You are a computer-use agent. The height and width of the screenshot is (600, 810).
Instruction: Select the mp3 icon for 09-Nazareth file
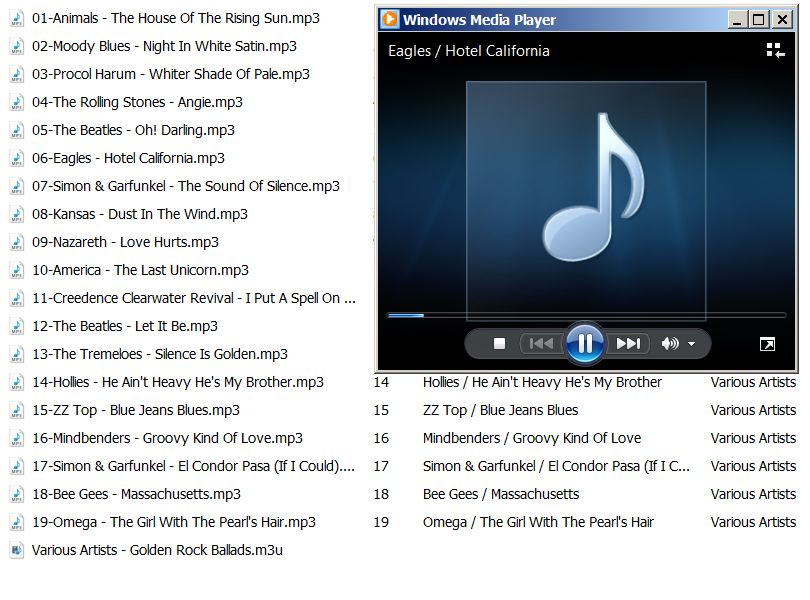[17, 242]
